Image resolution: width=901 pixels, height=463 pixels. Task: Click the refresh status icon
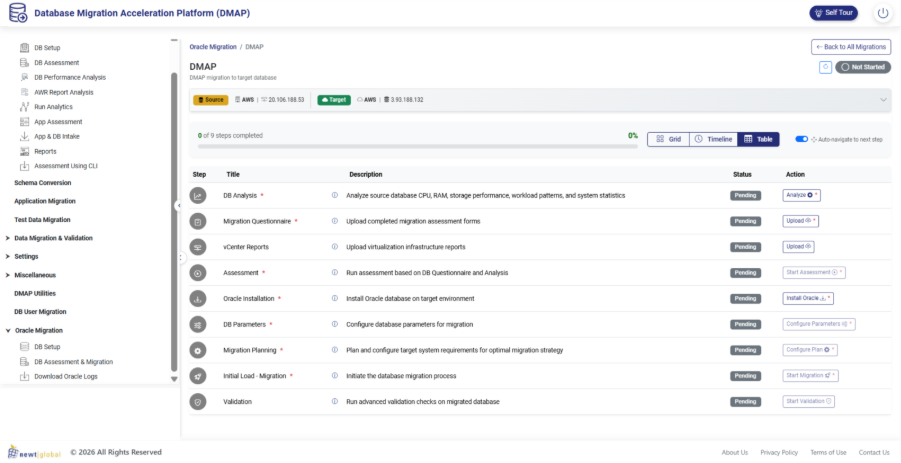(825, 67)
